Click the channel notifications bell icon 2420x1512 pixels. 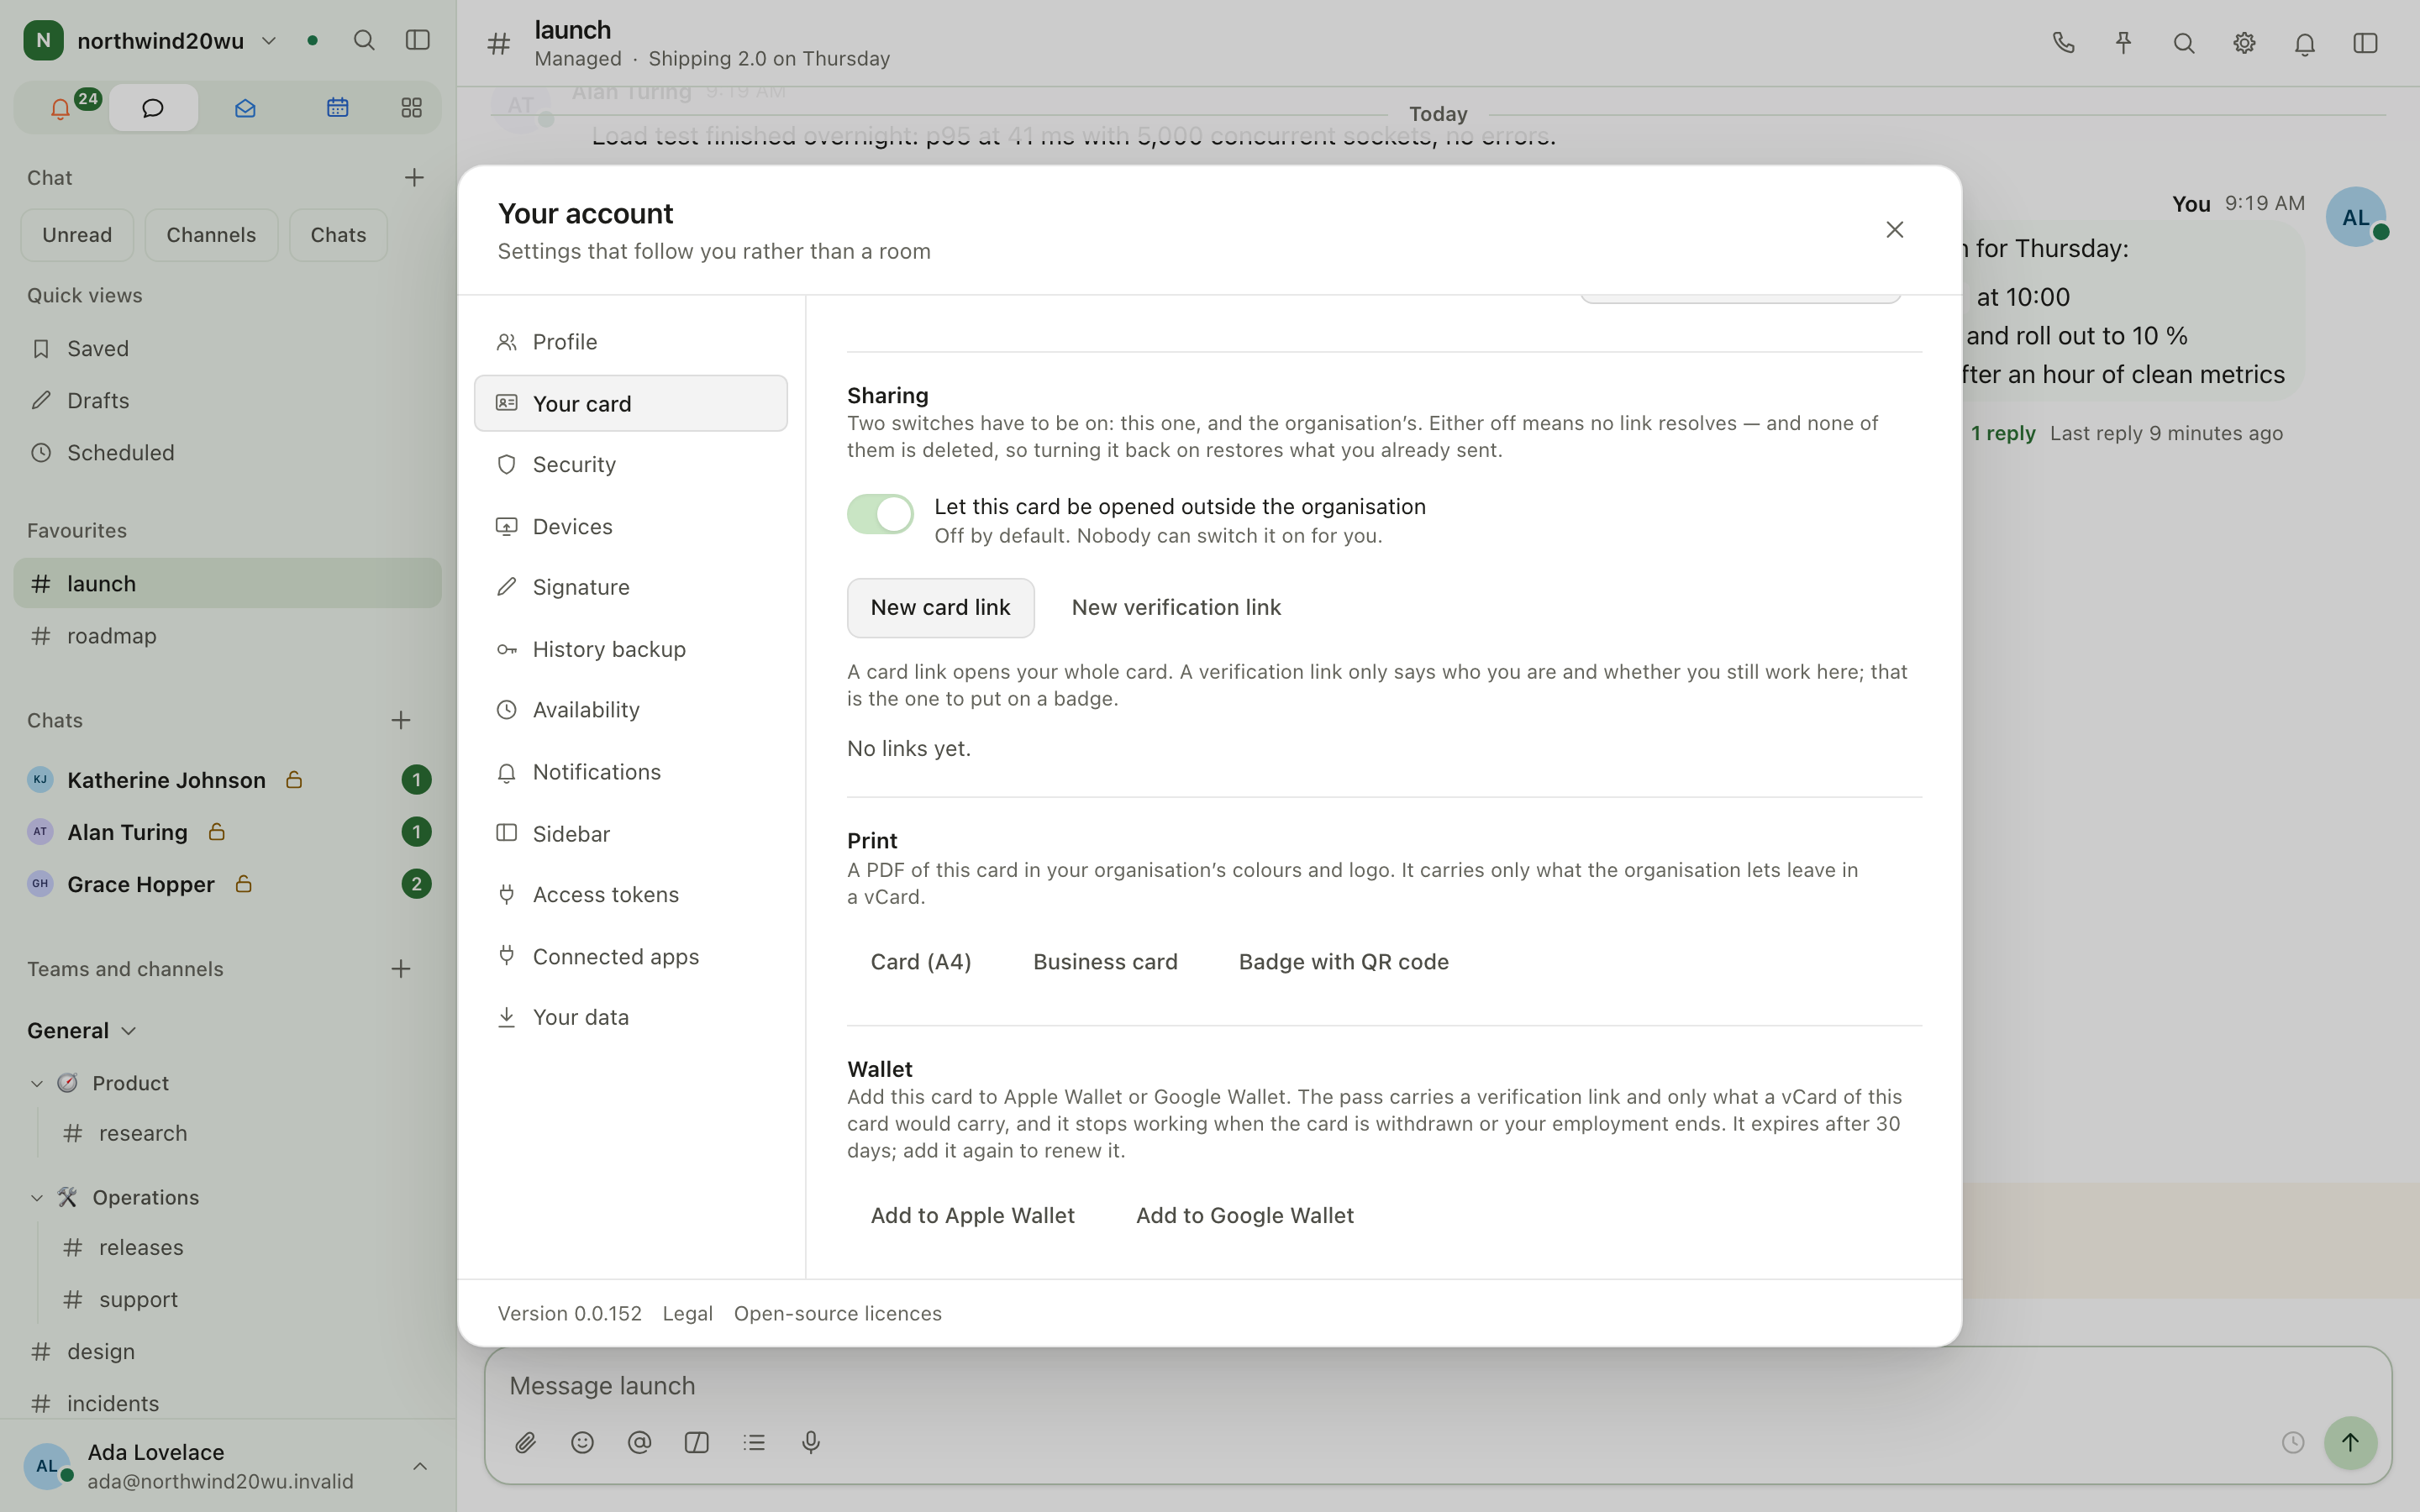click(2304, 43)
